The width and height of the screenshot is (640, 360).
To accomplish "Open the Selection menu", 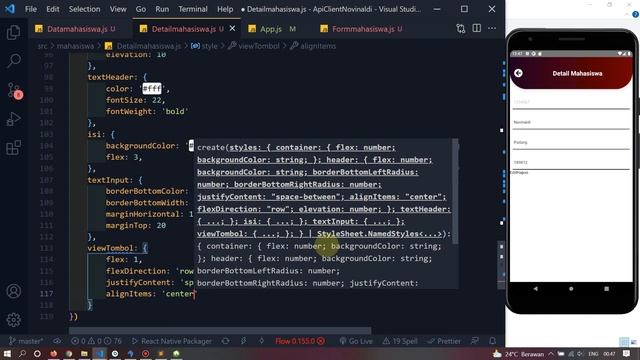I will tap(84, 9).
